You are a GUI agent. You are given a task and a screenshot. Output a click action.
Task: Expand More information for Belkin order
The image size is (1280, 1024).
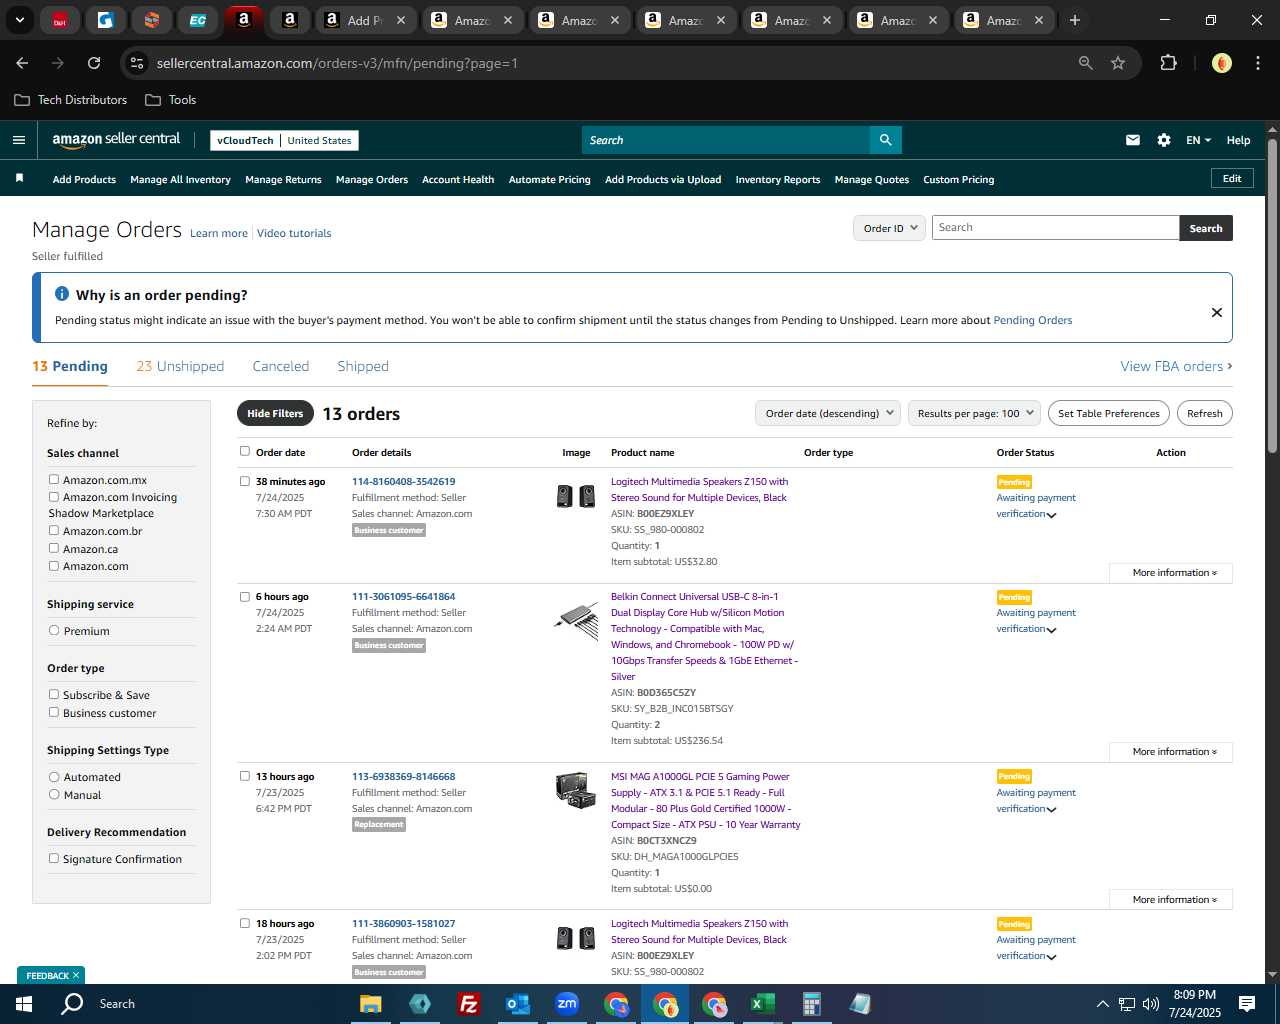pyautogui.click(x=1171, y=752)
